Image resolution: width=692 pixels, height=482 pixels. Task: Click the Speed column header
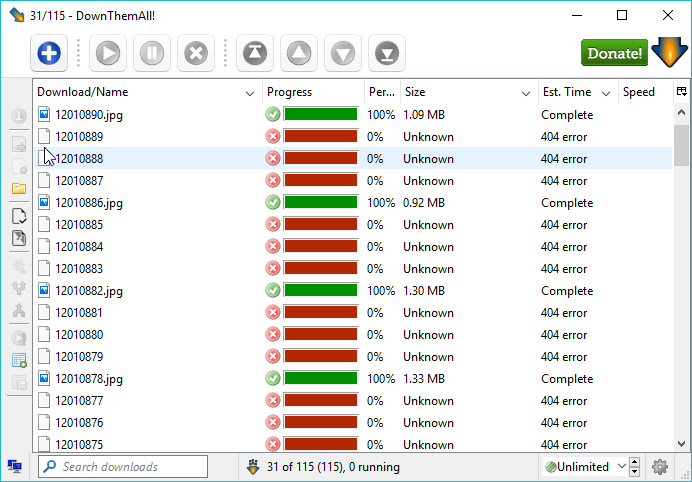[x=640, y=92]
